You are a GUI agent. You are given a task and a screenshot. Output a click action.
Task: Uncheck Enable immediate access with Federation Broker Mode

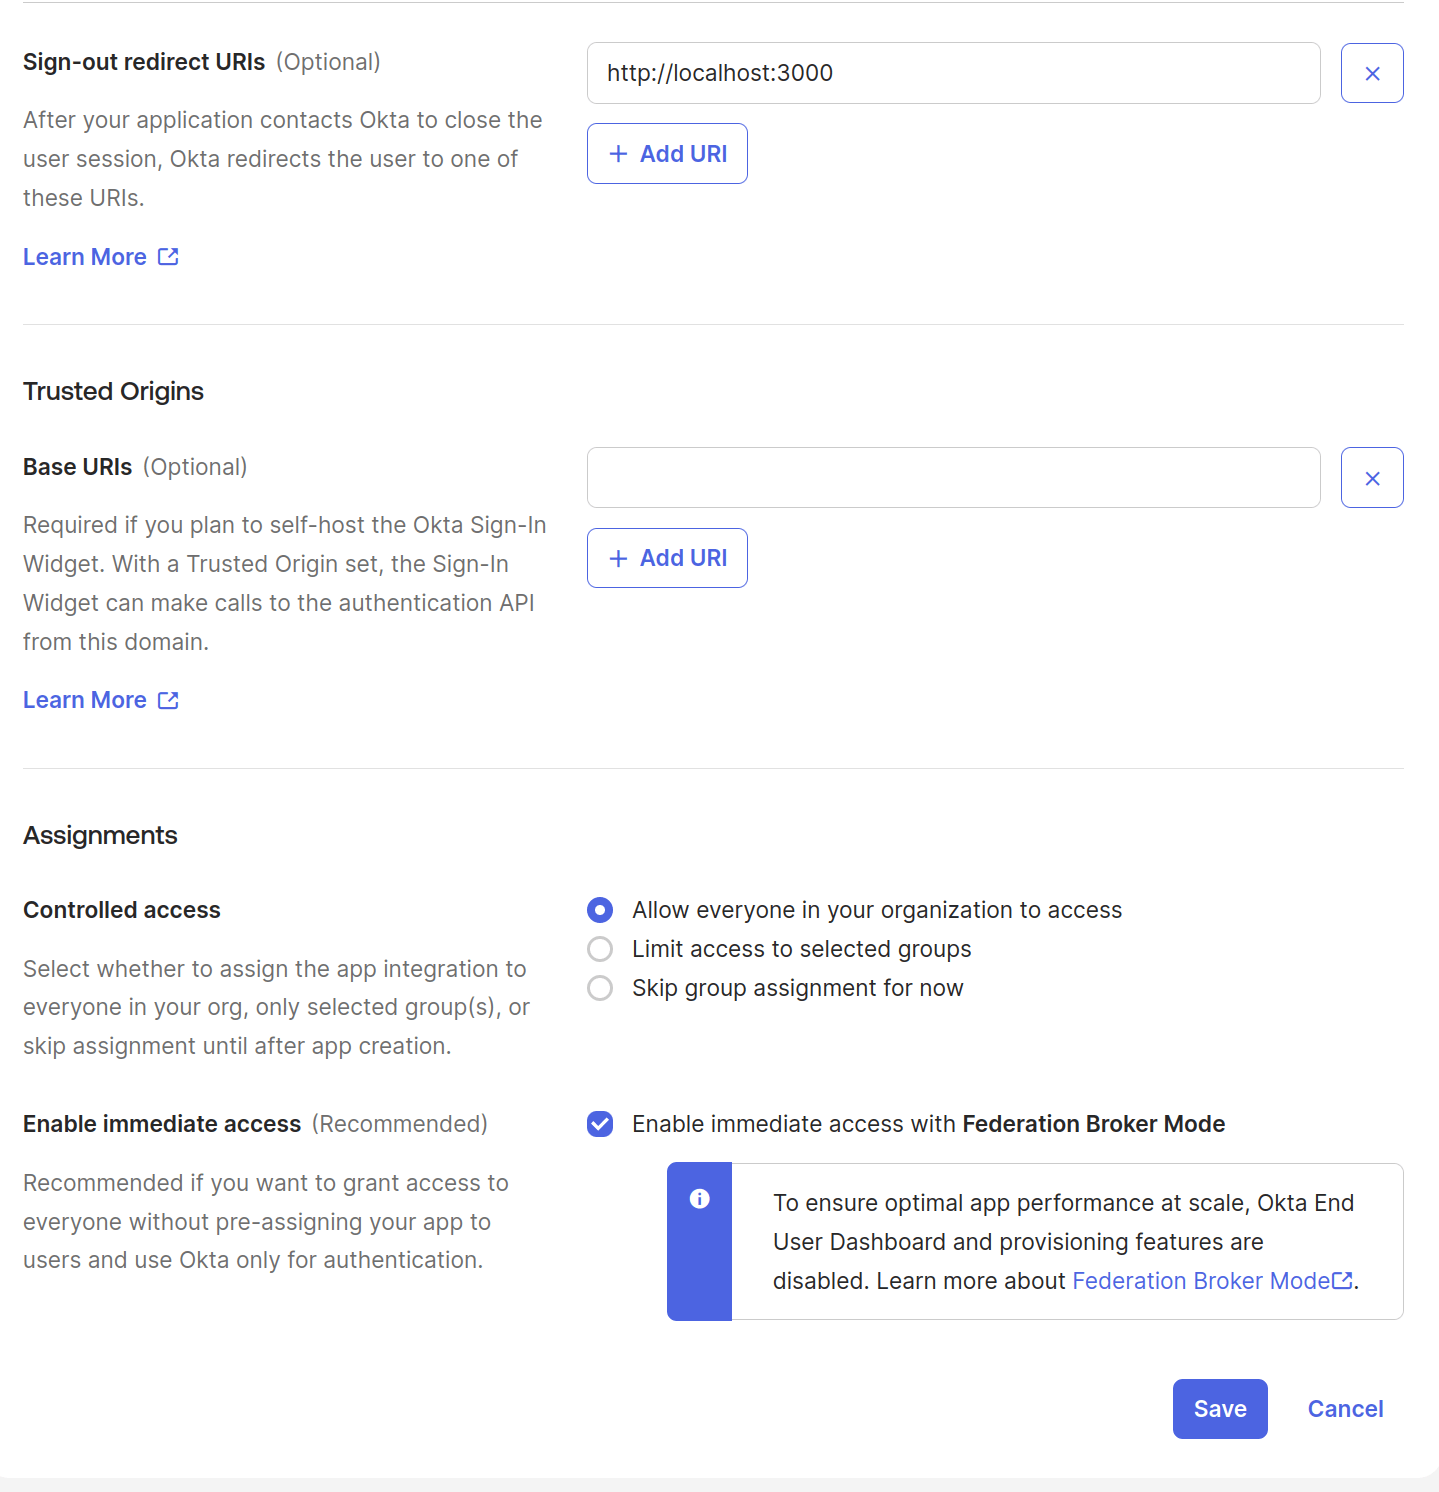(x=599, y=1124)
